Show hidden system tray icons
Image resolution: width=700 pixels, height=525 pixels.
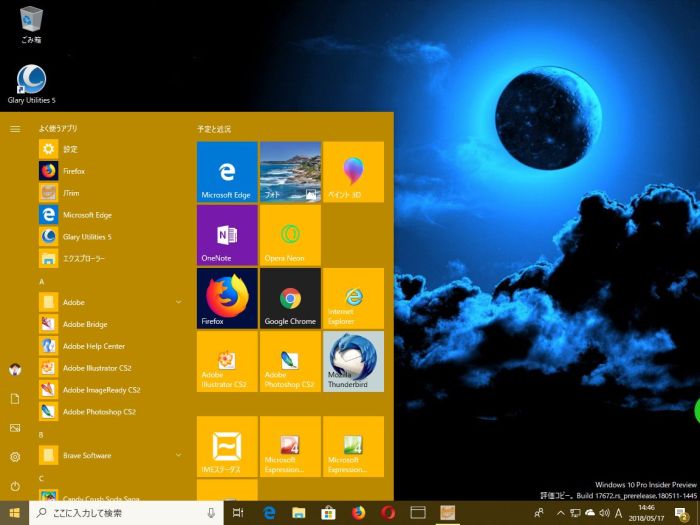560,513
